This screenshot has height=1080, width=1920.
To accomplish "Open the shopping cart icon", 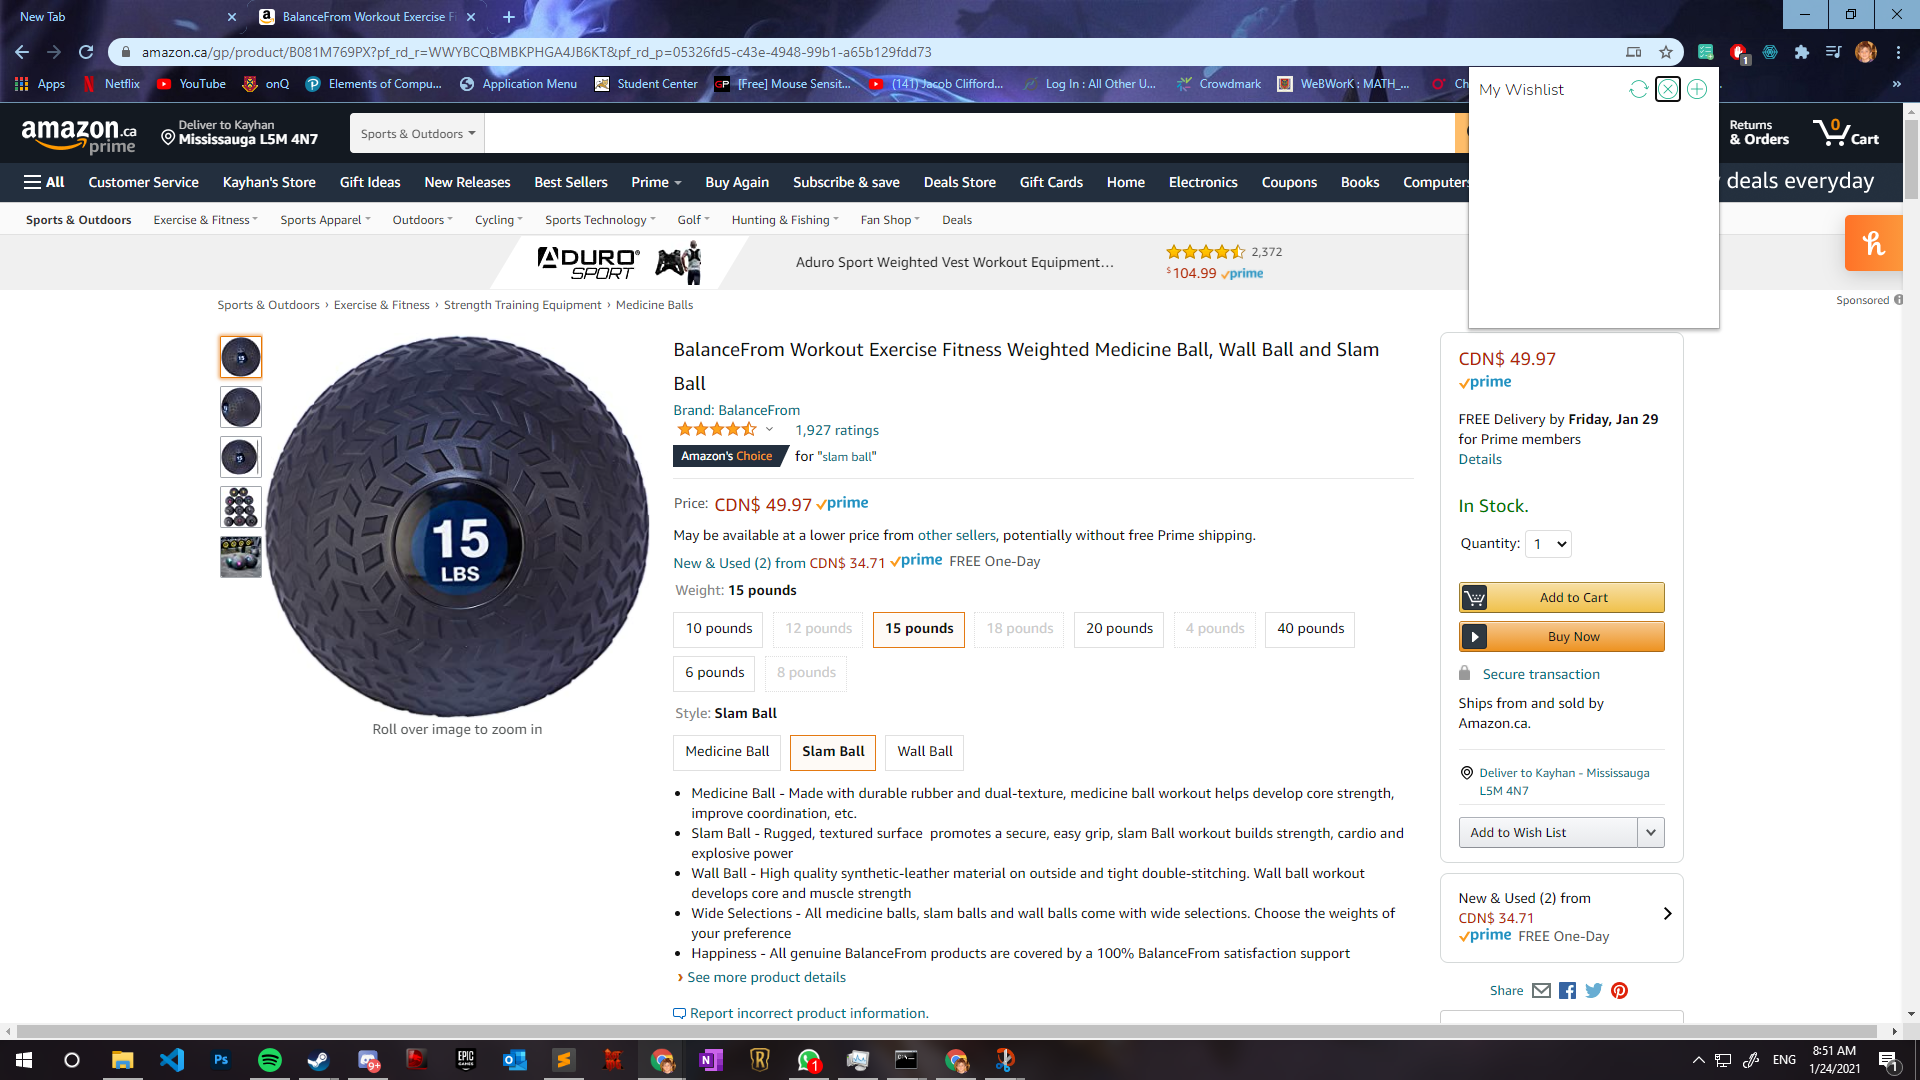I will pyautogui.click(x=1846, y=133).
